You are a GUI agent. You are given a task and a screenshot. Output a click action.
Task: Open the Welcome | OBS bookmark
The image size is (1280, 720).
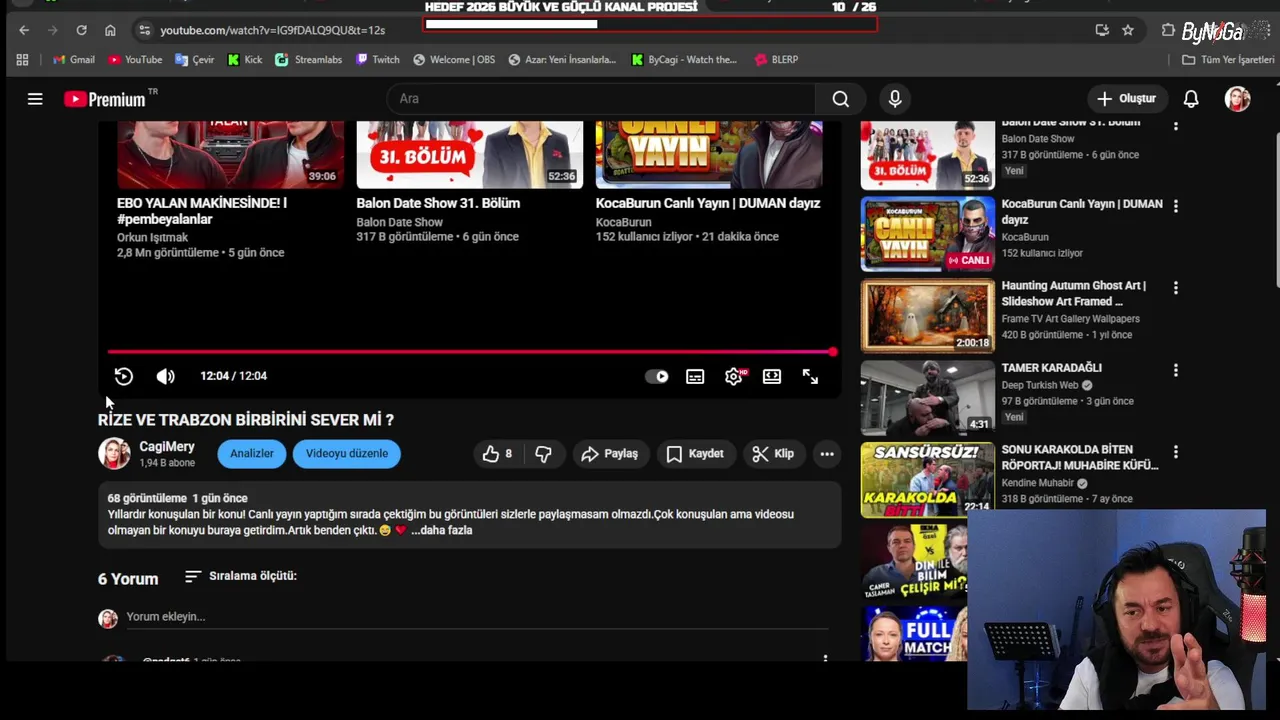(453, 60)
